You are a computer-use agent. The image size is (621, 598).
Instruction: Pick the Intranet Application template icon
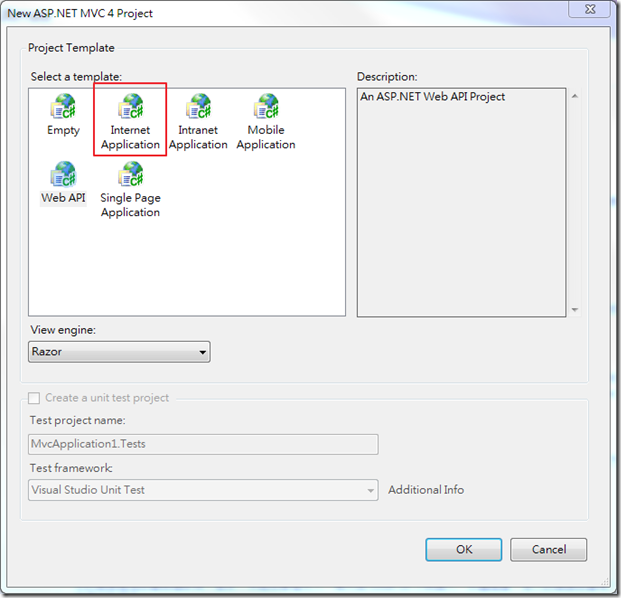click(198, 107)
